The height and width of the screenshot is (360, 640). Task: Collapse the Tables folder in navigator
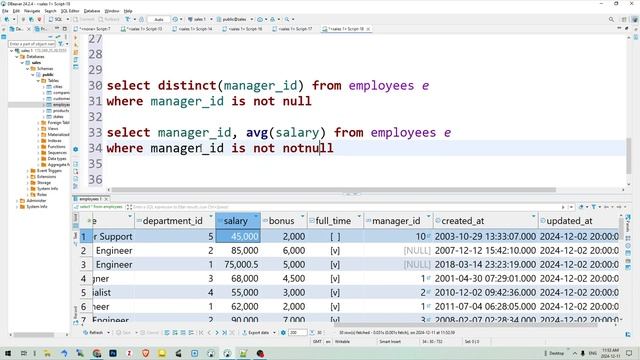tap(38, 81)
